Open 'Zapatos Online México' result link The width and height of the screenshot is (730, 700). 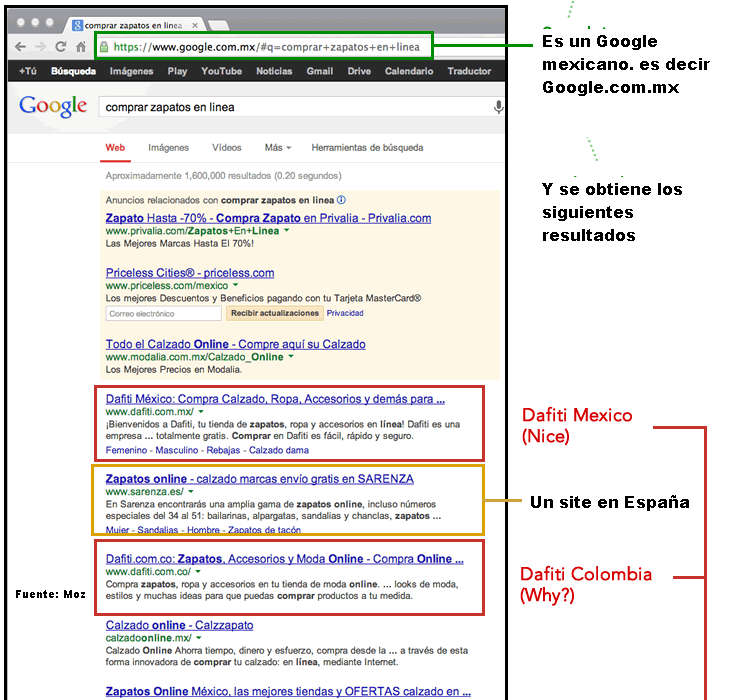point(288,692)
